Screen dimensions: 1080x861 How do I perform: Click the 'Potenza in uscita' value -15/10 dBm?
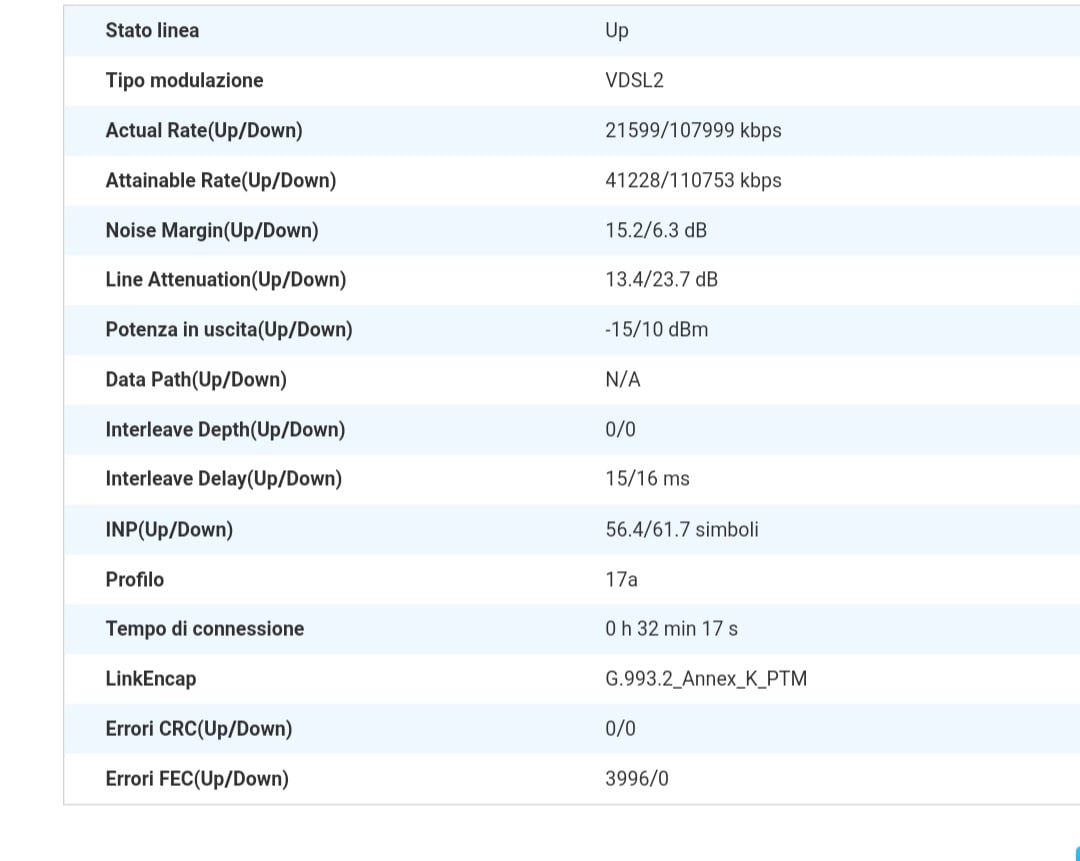656,330
